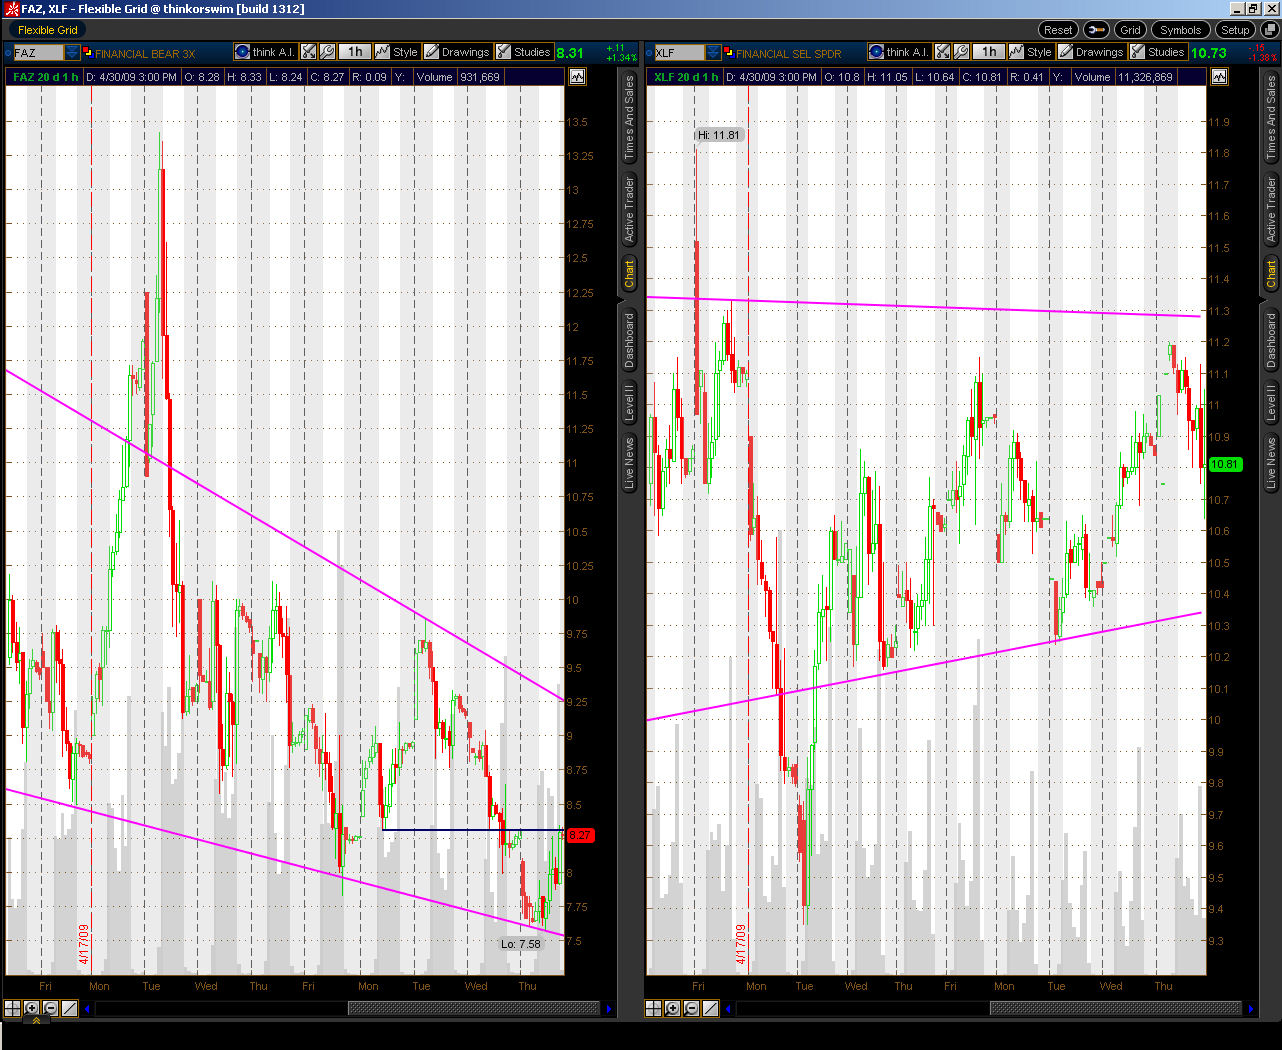
Task: Click the XLF symbol input field
Action: (x=678, y=53)
